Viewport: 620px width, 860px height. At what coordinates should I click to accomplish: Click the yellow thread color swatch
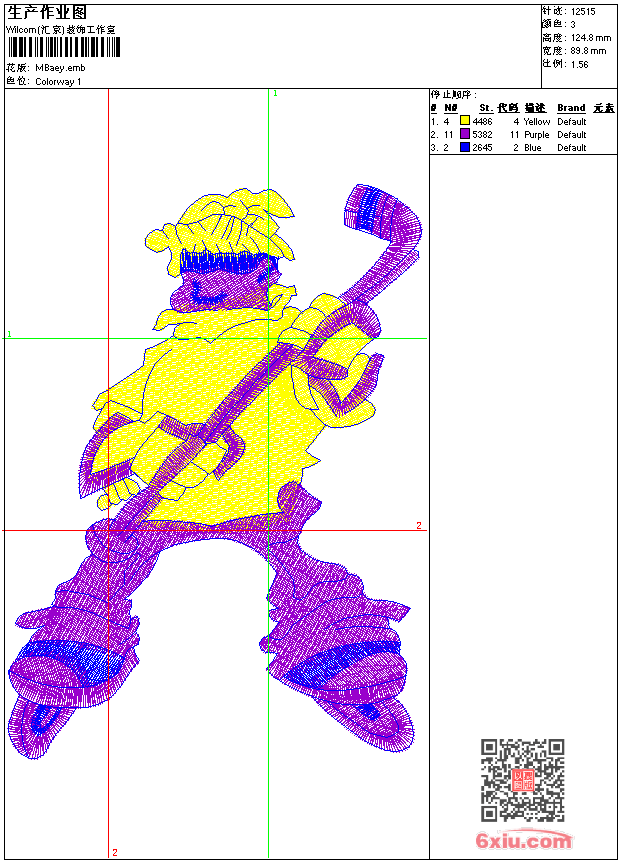465,121
